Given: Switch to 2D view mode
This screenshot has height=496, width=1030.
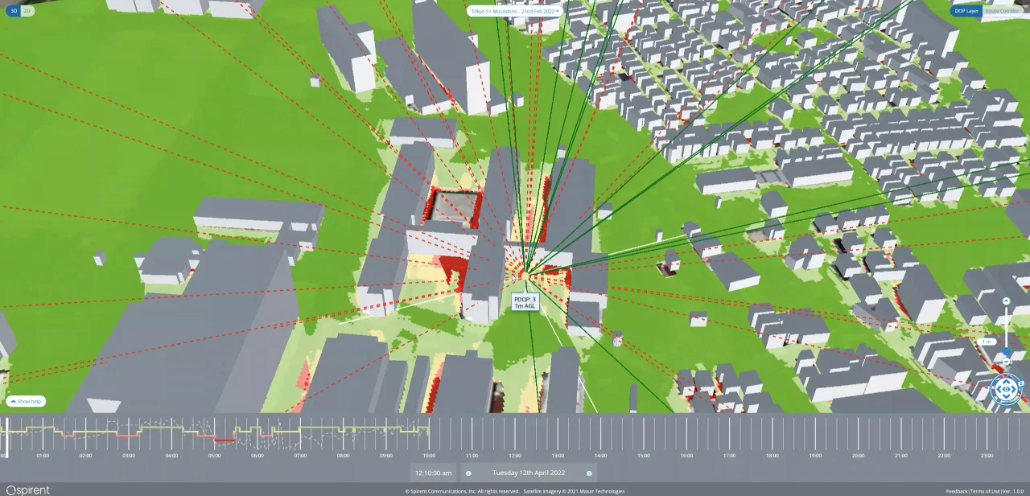Looking at the screenshot, I should coord(28,11).
